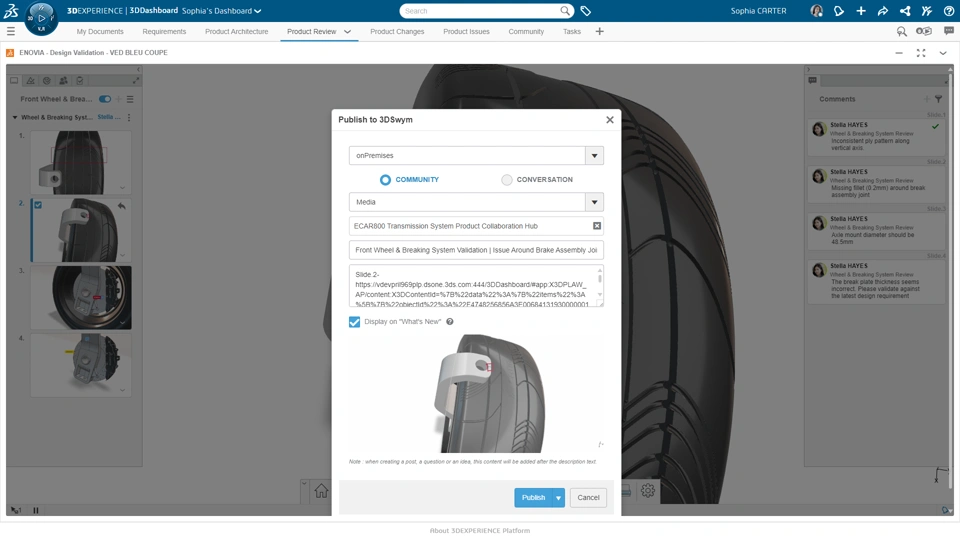The height and width of the screenshot is (540, 960).
Task: Open the chat bubble icon at top right
Action: click(949, 31)
